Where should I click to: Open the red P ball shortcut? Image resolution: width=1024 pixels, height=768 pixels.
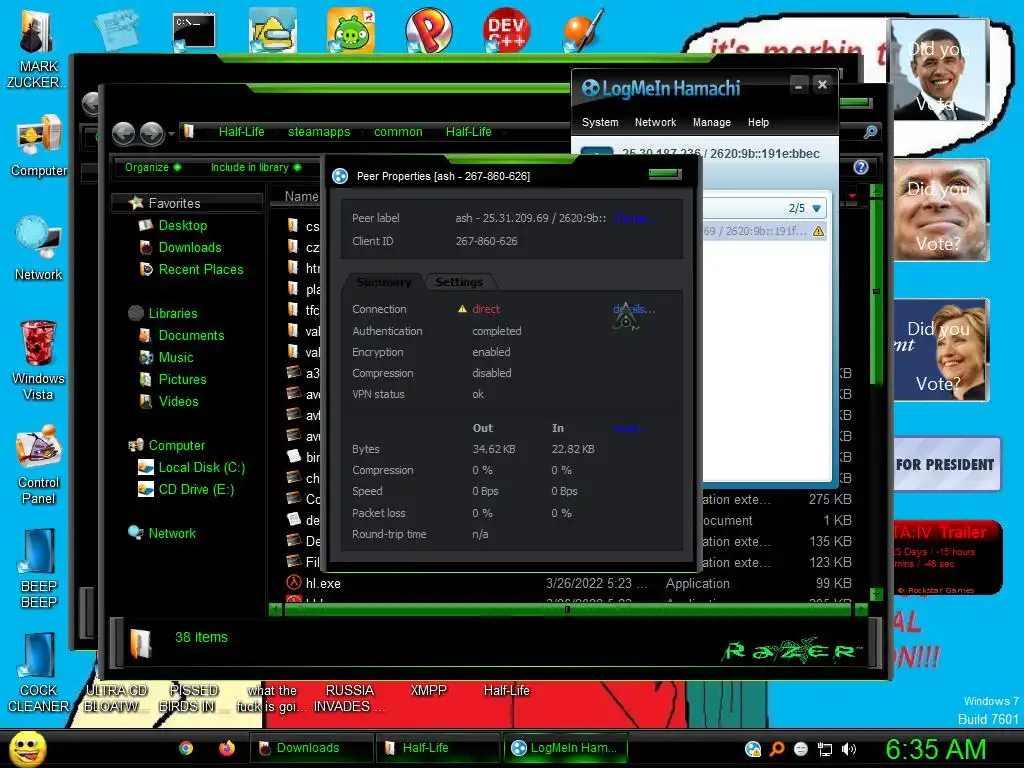[x=428, y=30]
